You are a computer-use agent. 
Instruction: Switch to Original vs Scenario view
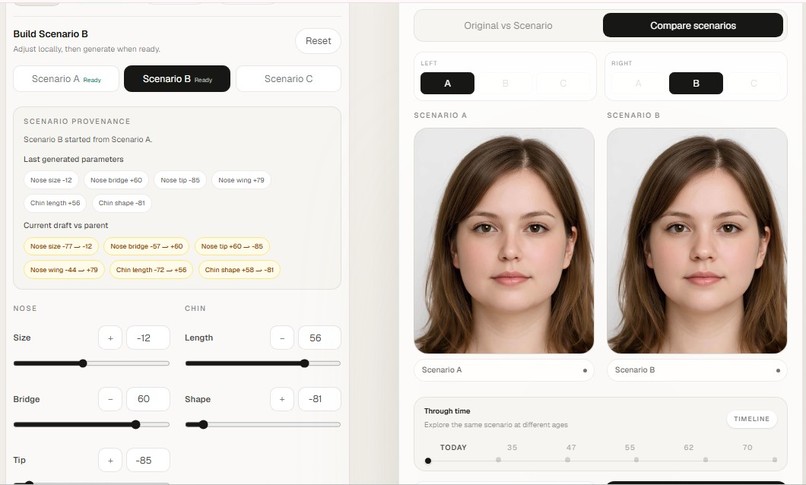[508, 26]
